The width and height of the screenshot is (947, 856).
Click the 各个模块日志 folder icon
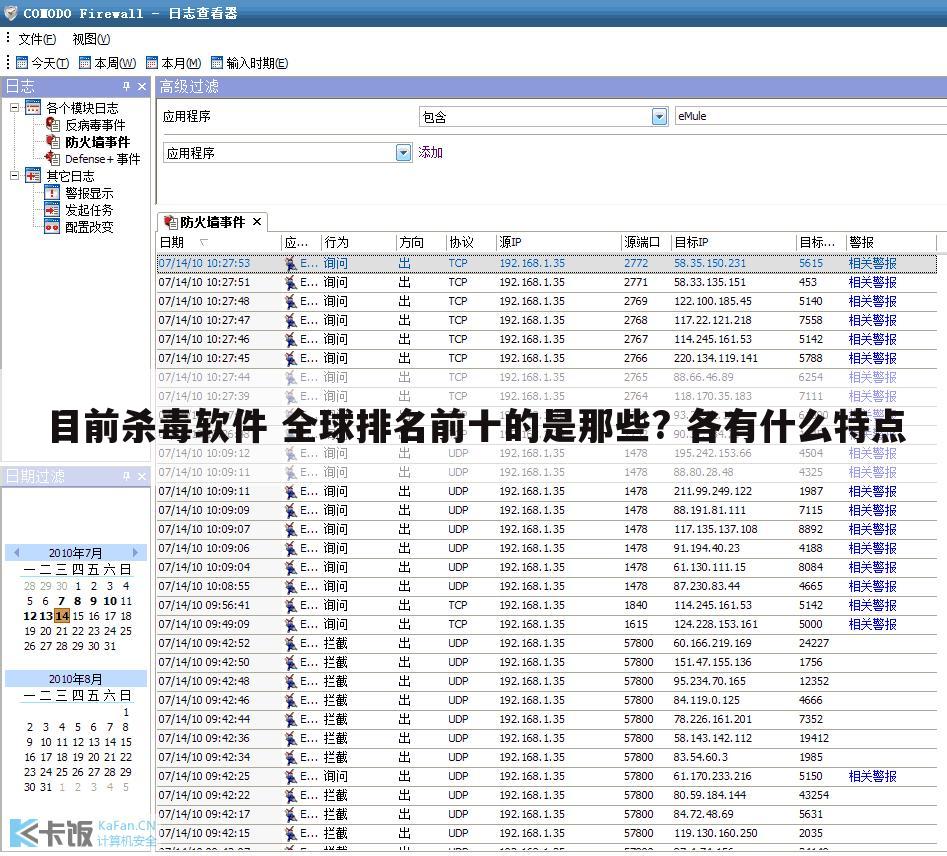click(x=33, y=108)
